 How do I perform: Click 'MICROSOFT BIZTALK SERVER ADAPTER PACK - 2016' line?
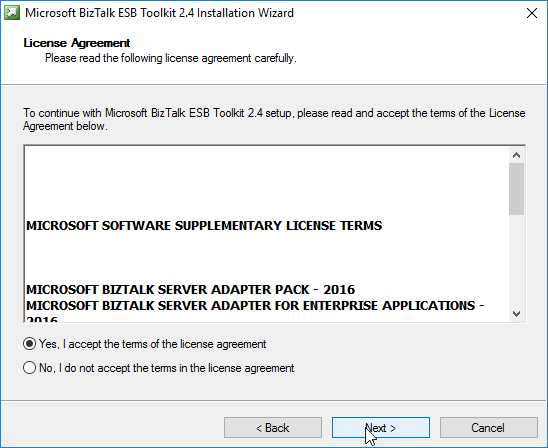[190, 290]
